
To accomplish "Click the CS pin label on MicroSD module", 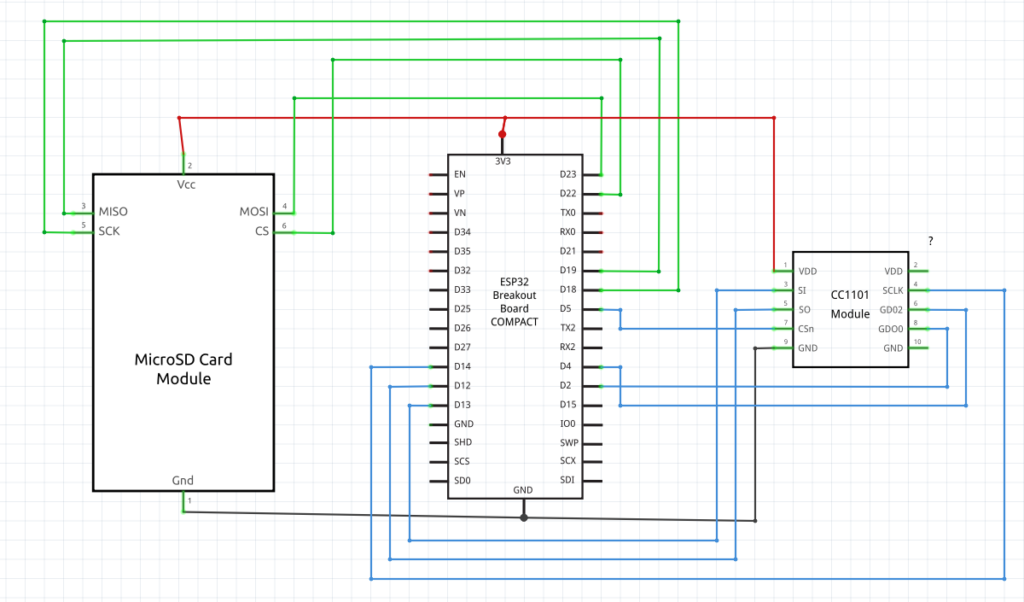I will [x=262, y=231].
